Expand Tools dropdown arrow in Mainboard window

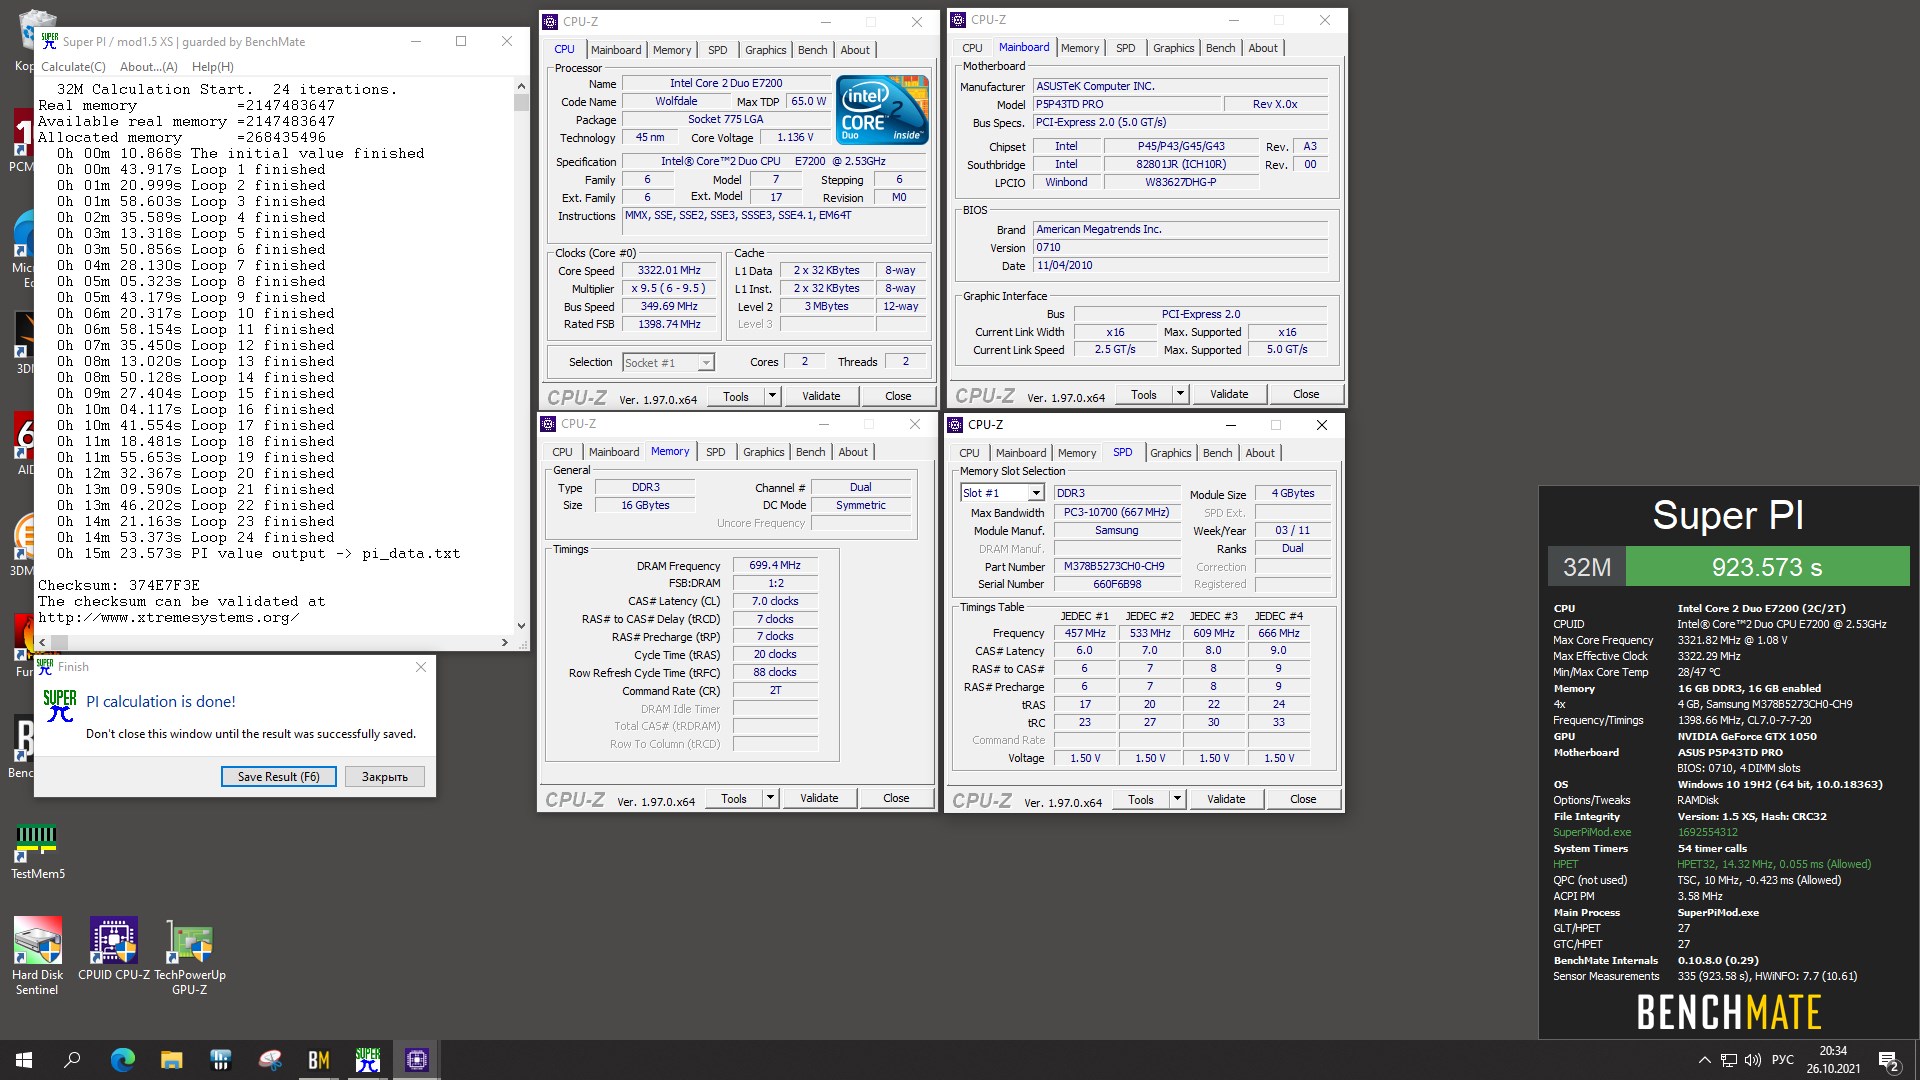tap(1180, 394)
